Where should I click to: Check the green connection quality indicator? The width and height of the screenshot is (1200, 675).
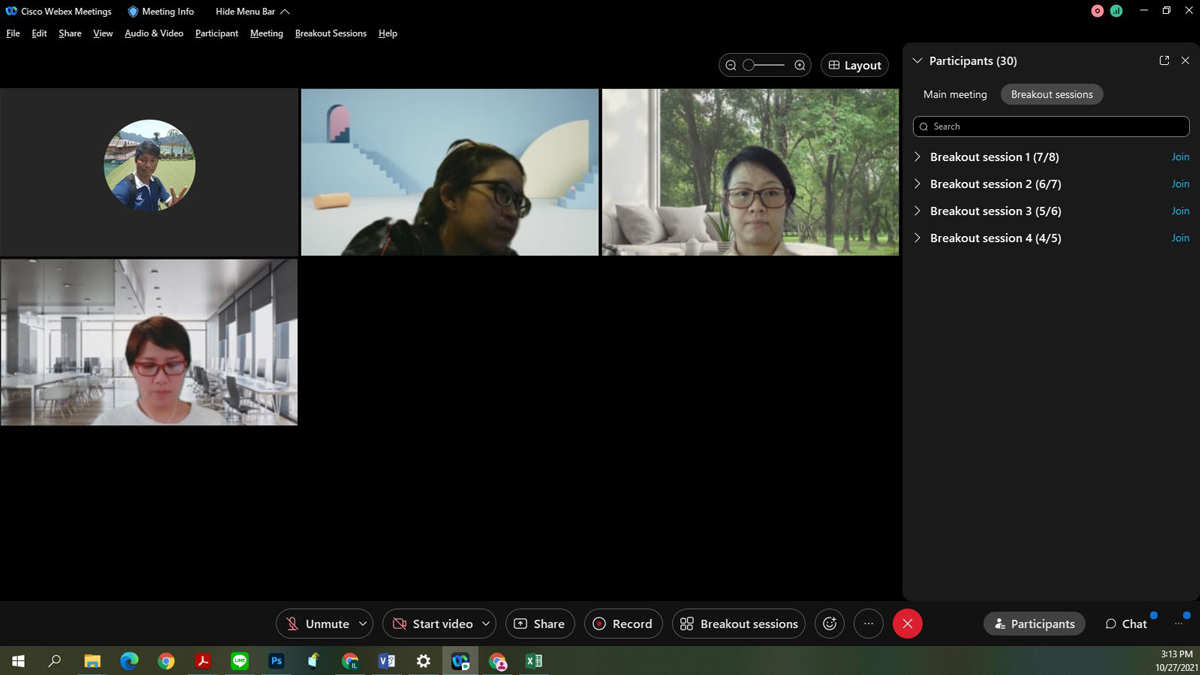pyautogui.click(x=1116, y=11)
